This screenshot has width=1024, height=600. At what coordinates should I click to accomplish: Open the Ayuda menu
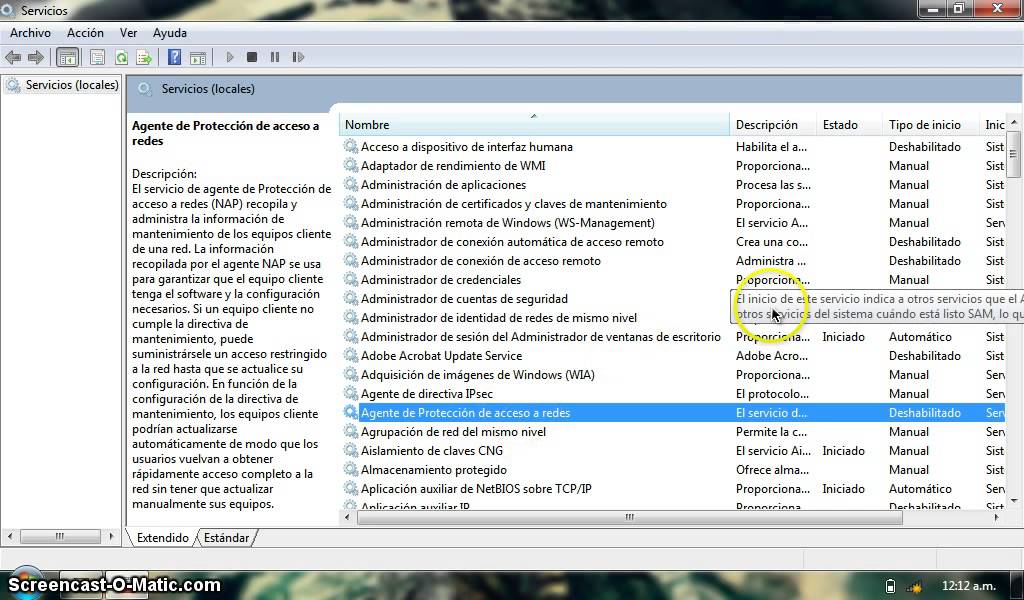[170, 33]
